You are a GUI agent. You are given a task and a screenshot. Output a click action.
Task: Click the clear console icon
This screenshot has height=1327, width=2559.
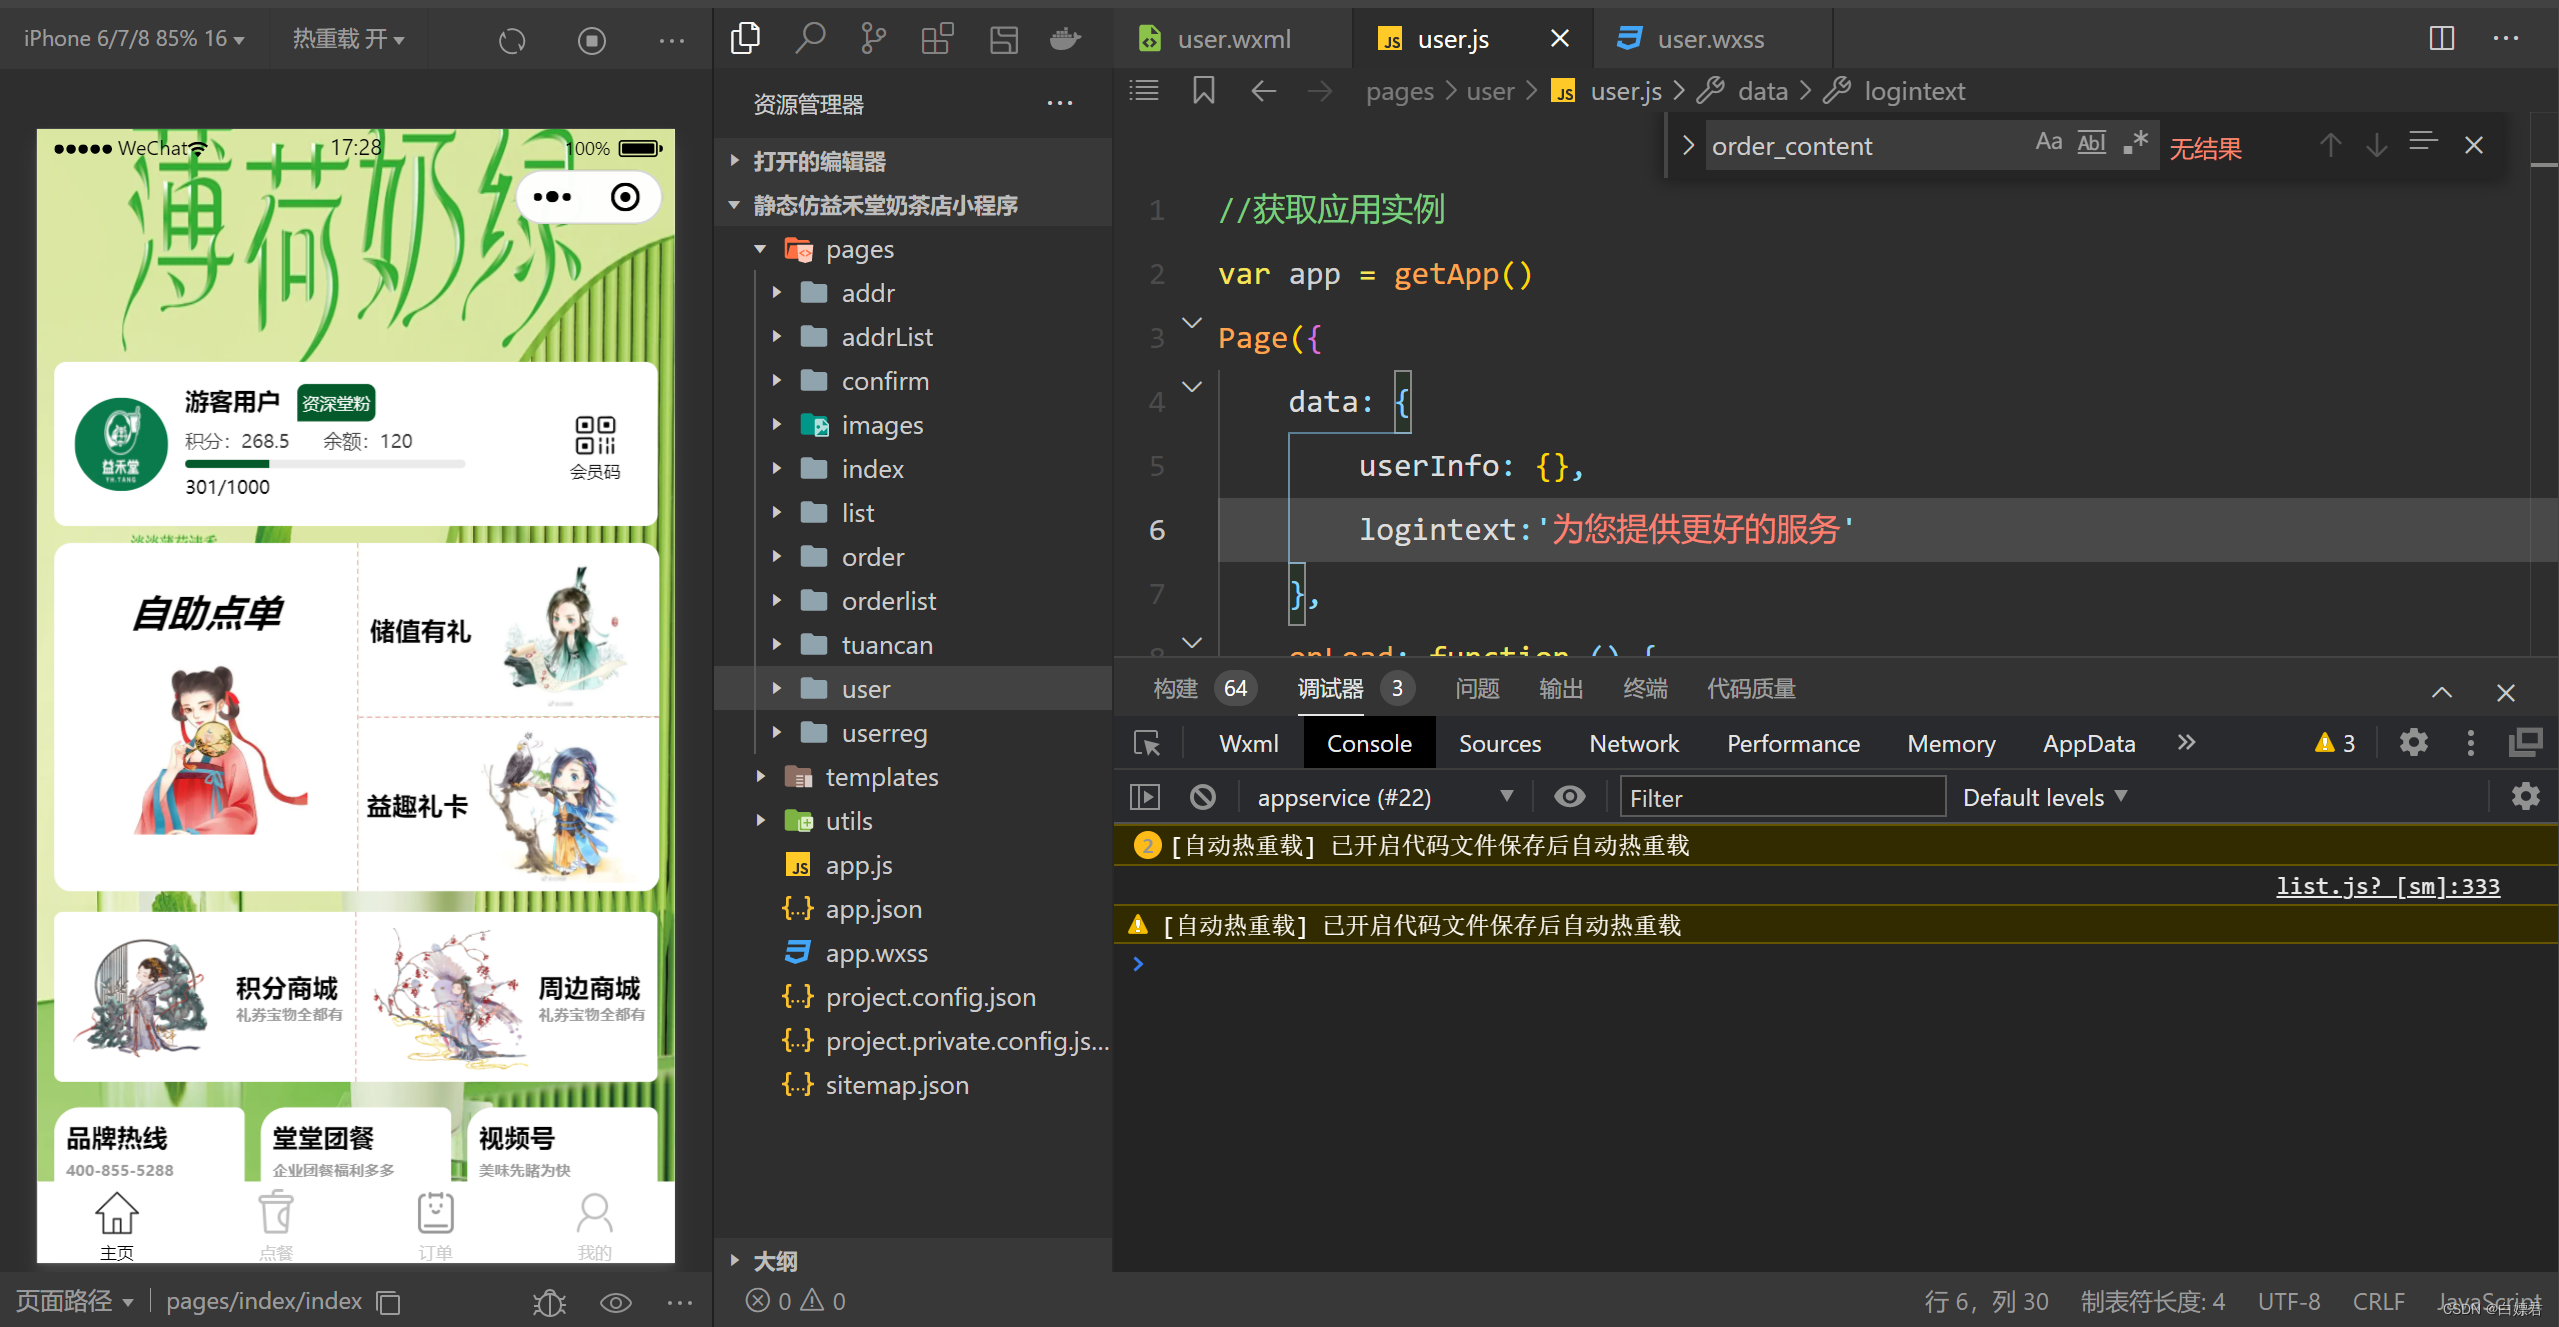(x=1203, y=797)
